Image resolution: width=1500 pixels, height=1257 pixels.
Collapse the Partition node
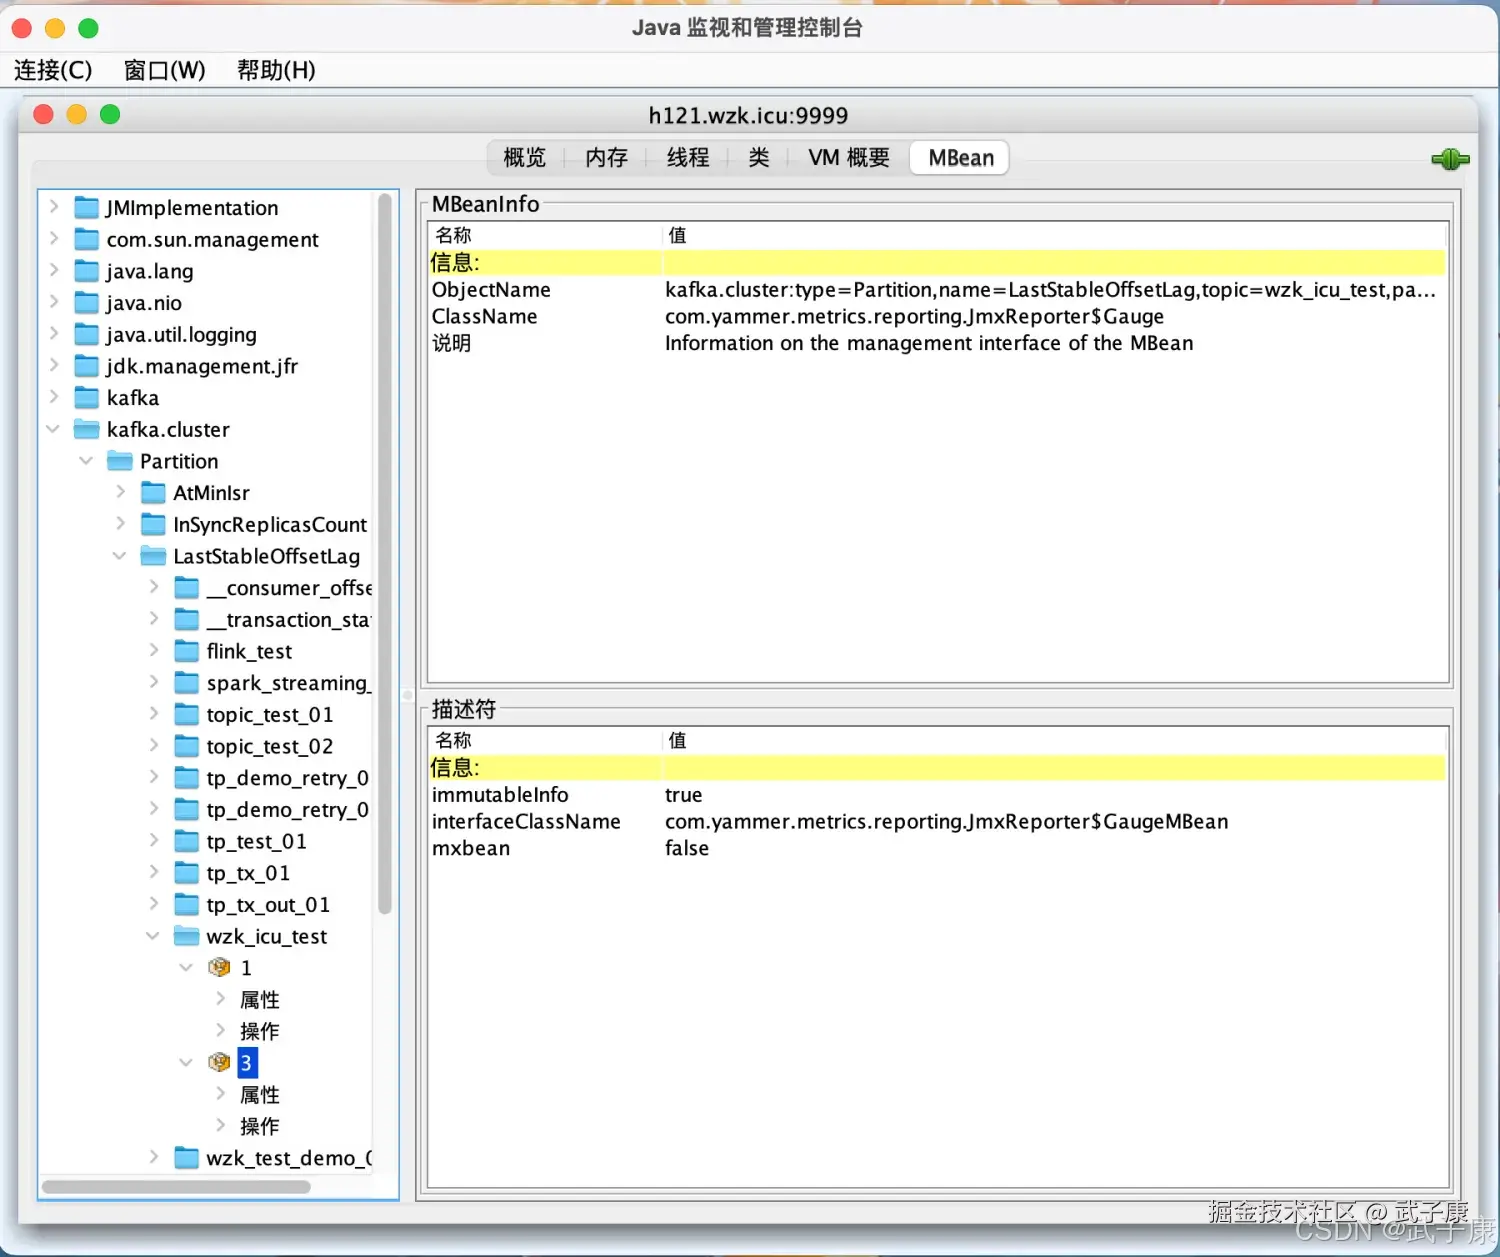(x=87, y=461)
